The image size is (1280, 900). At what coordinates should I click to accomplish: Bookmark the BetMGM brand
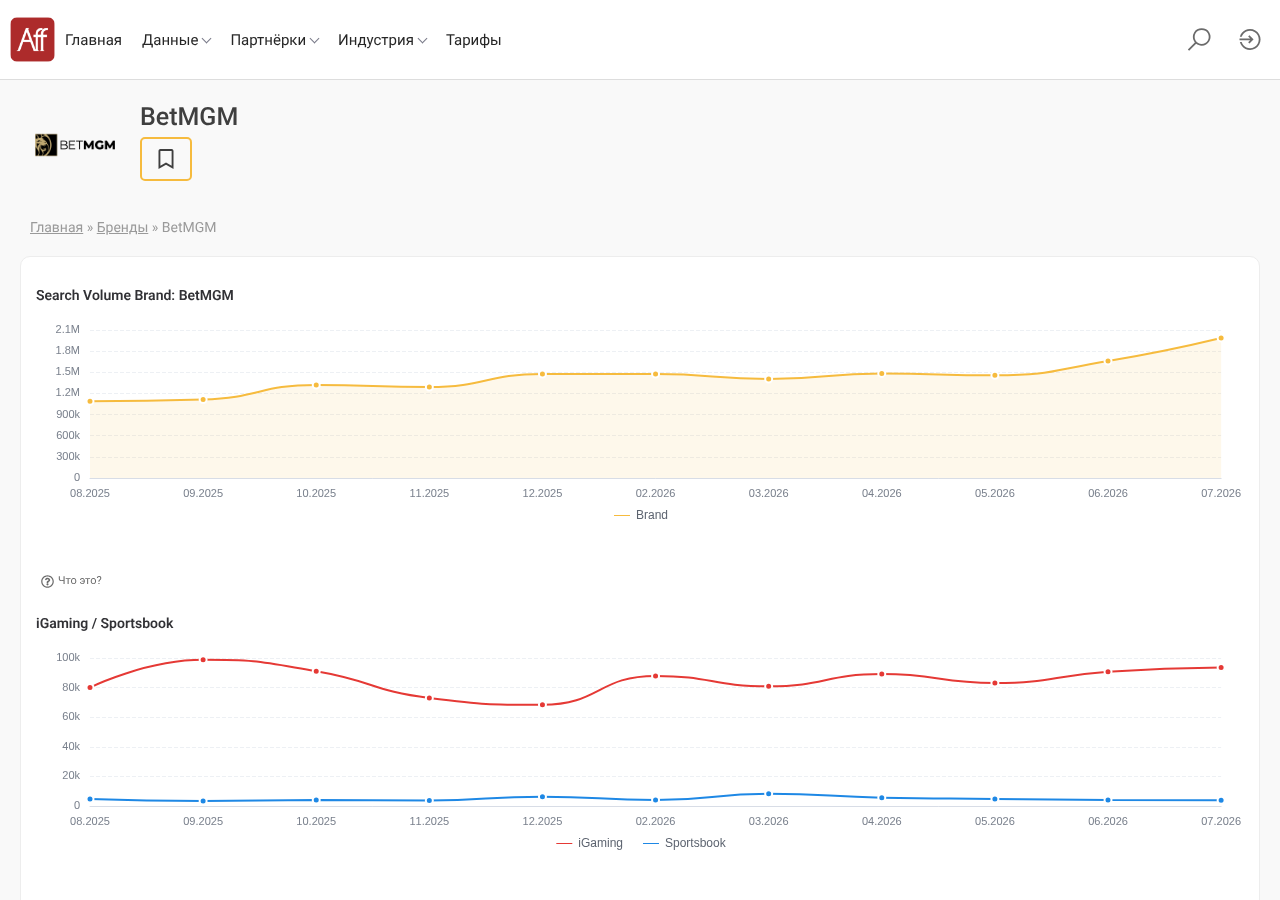(x=166, y=159)
